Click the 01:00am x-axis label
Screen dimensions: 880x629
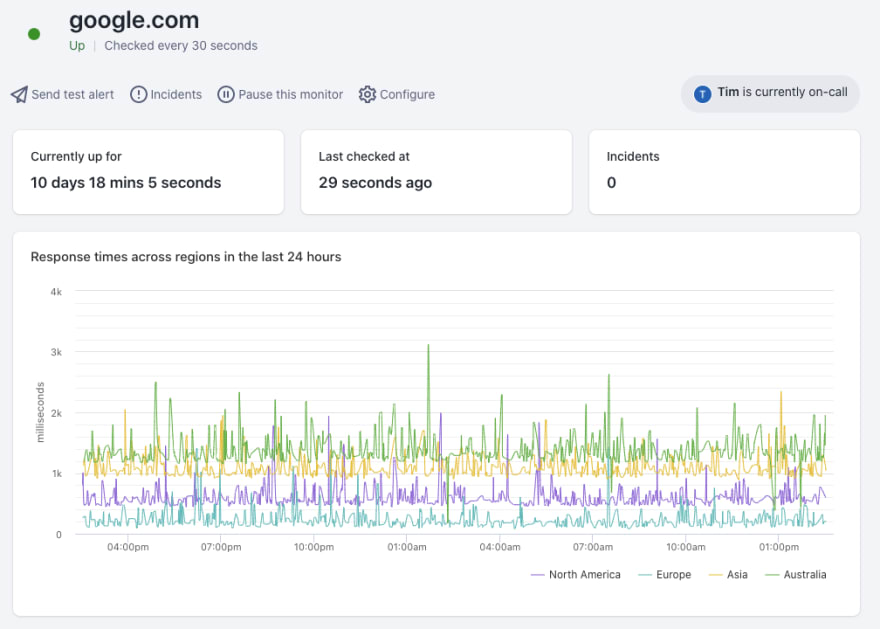click(x=407, y=547)
